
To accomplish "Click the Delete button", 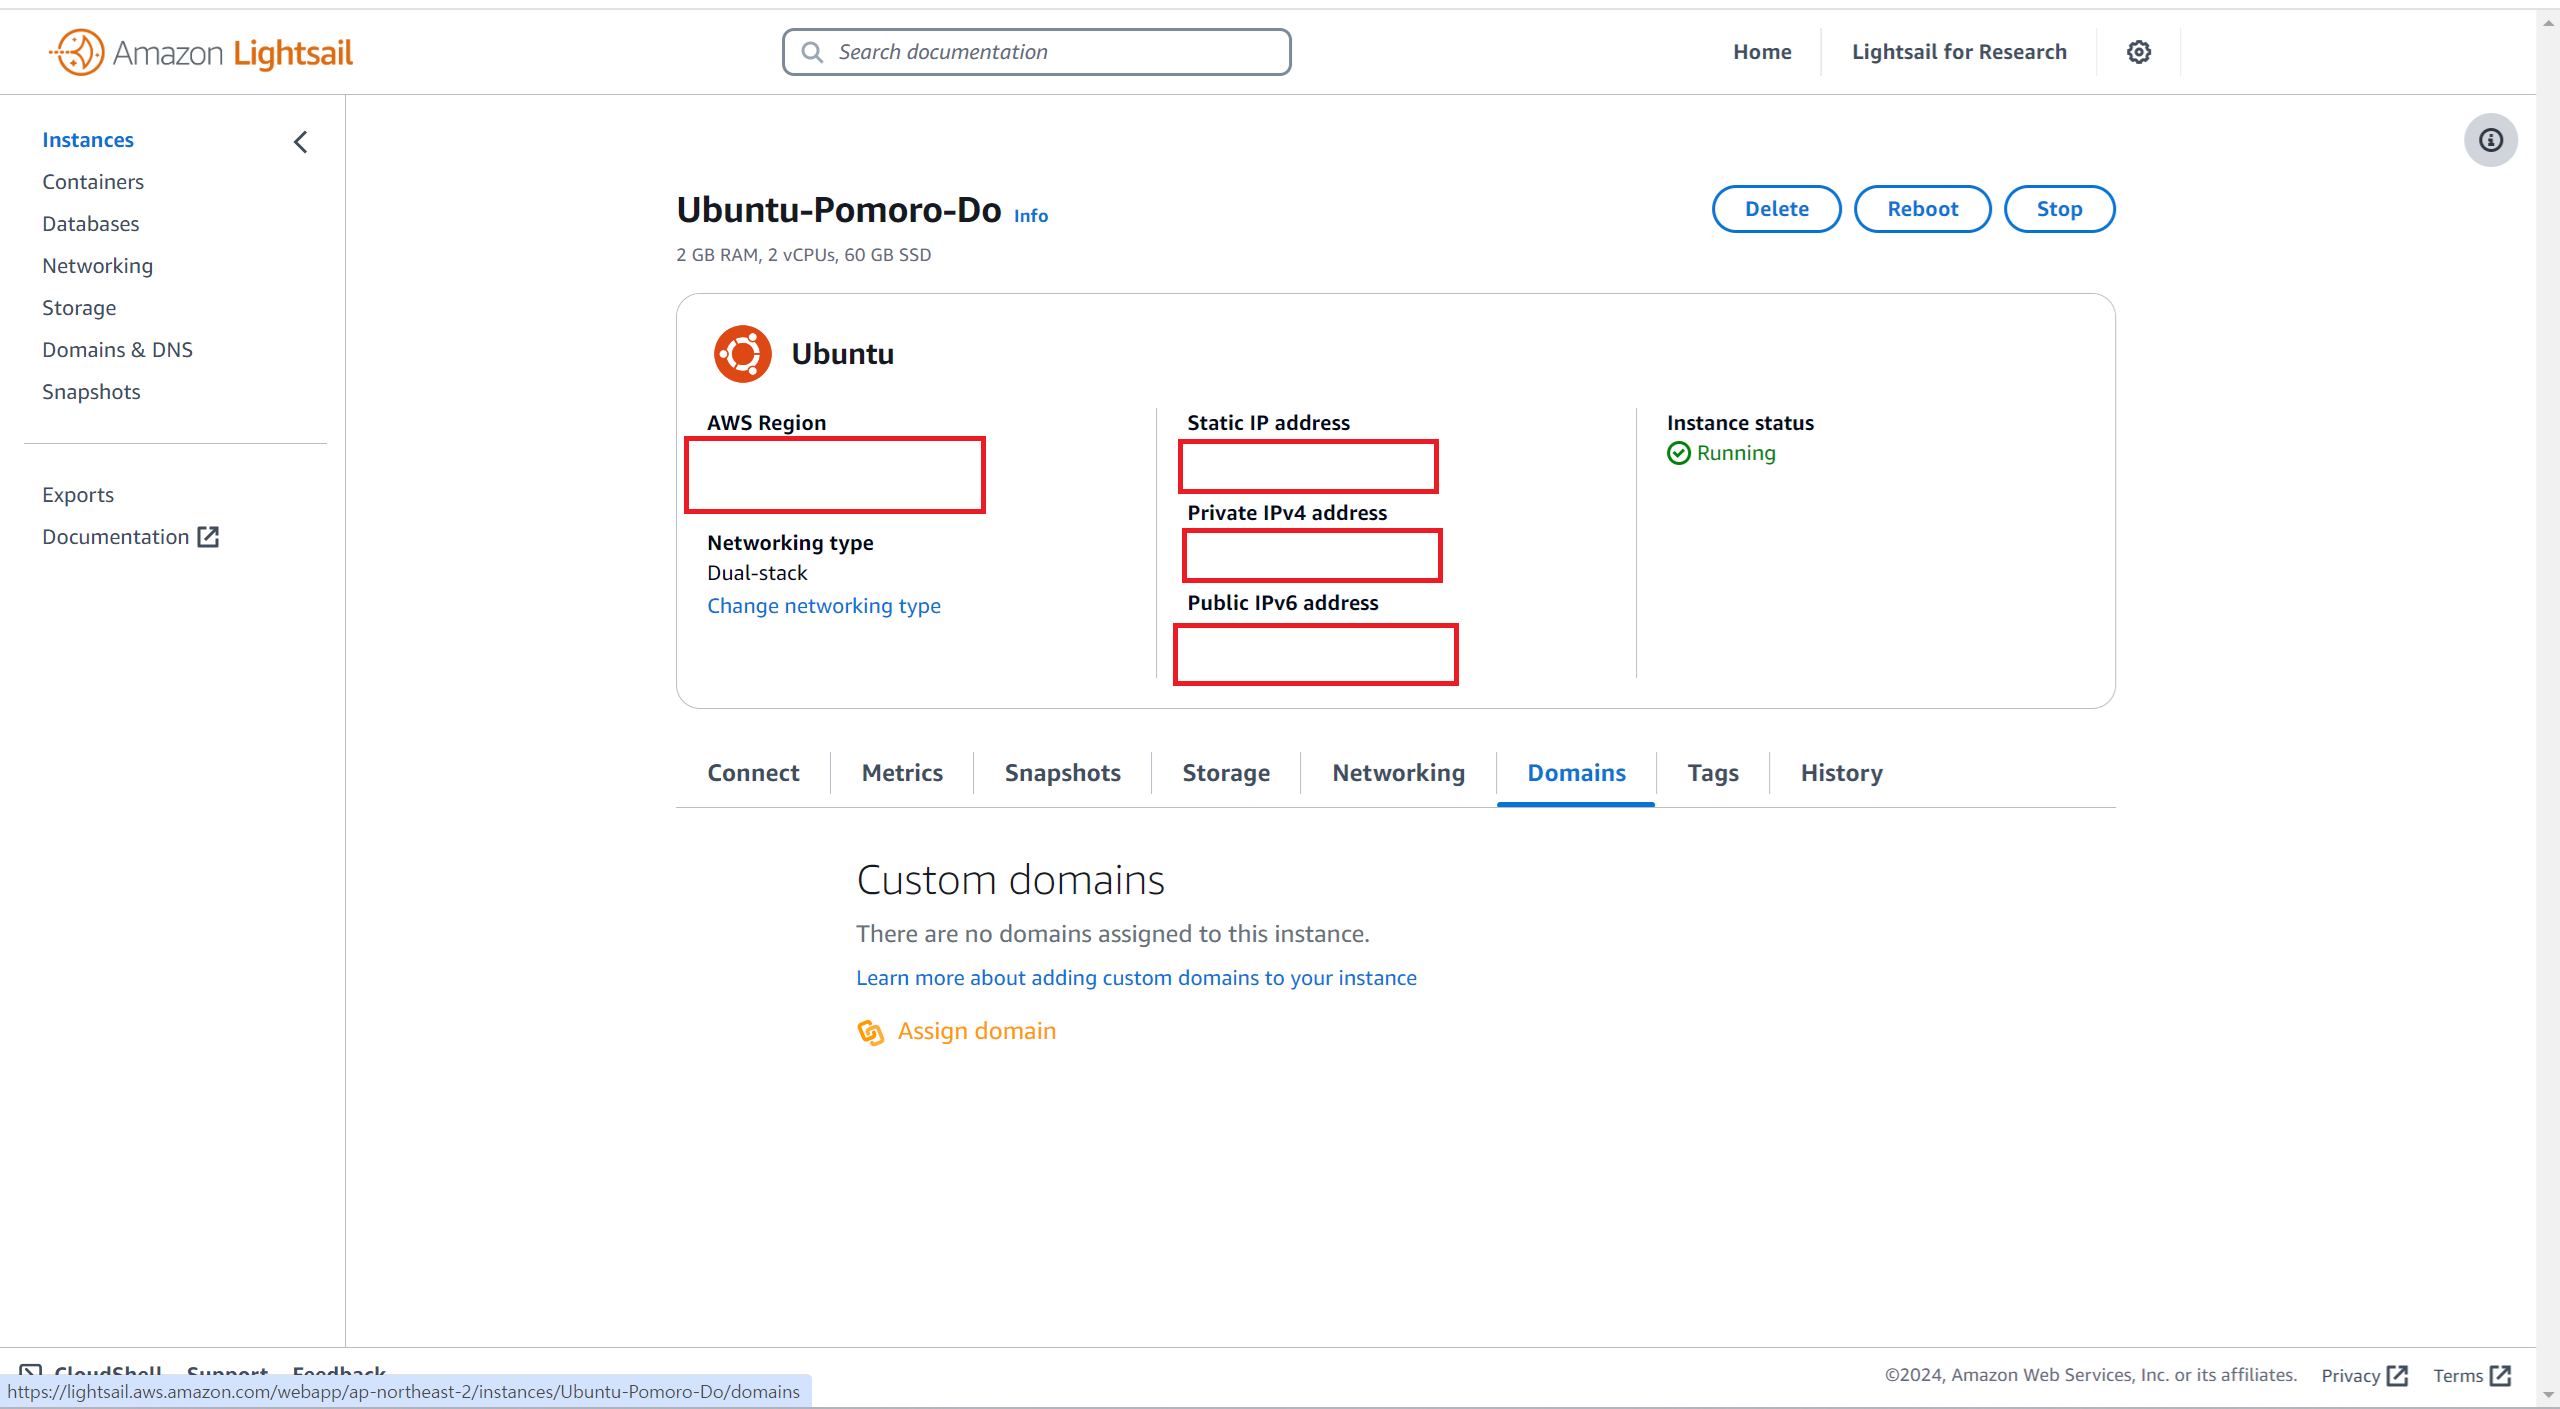I will tap(1776, 209).
